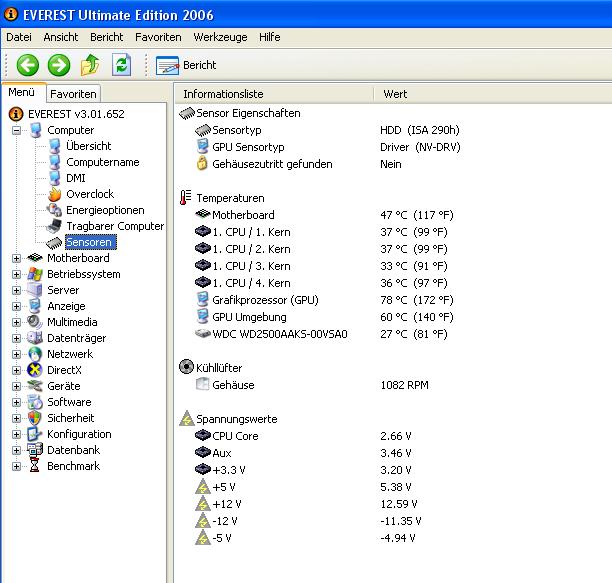Click the Temperaturen thermometer icon
This screenshot has height=583, width=612.
186,197
